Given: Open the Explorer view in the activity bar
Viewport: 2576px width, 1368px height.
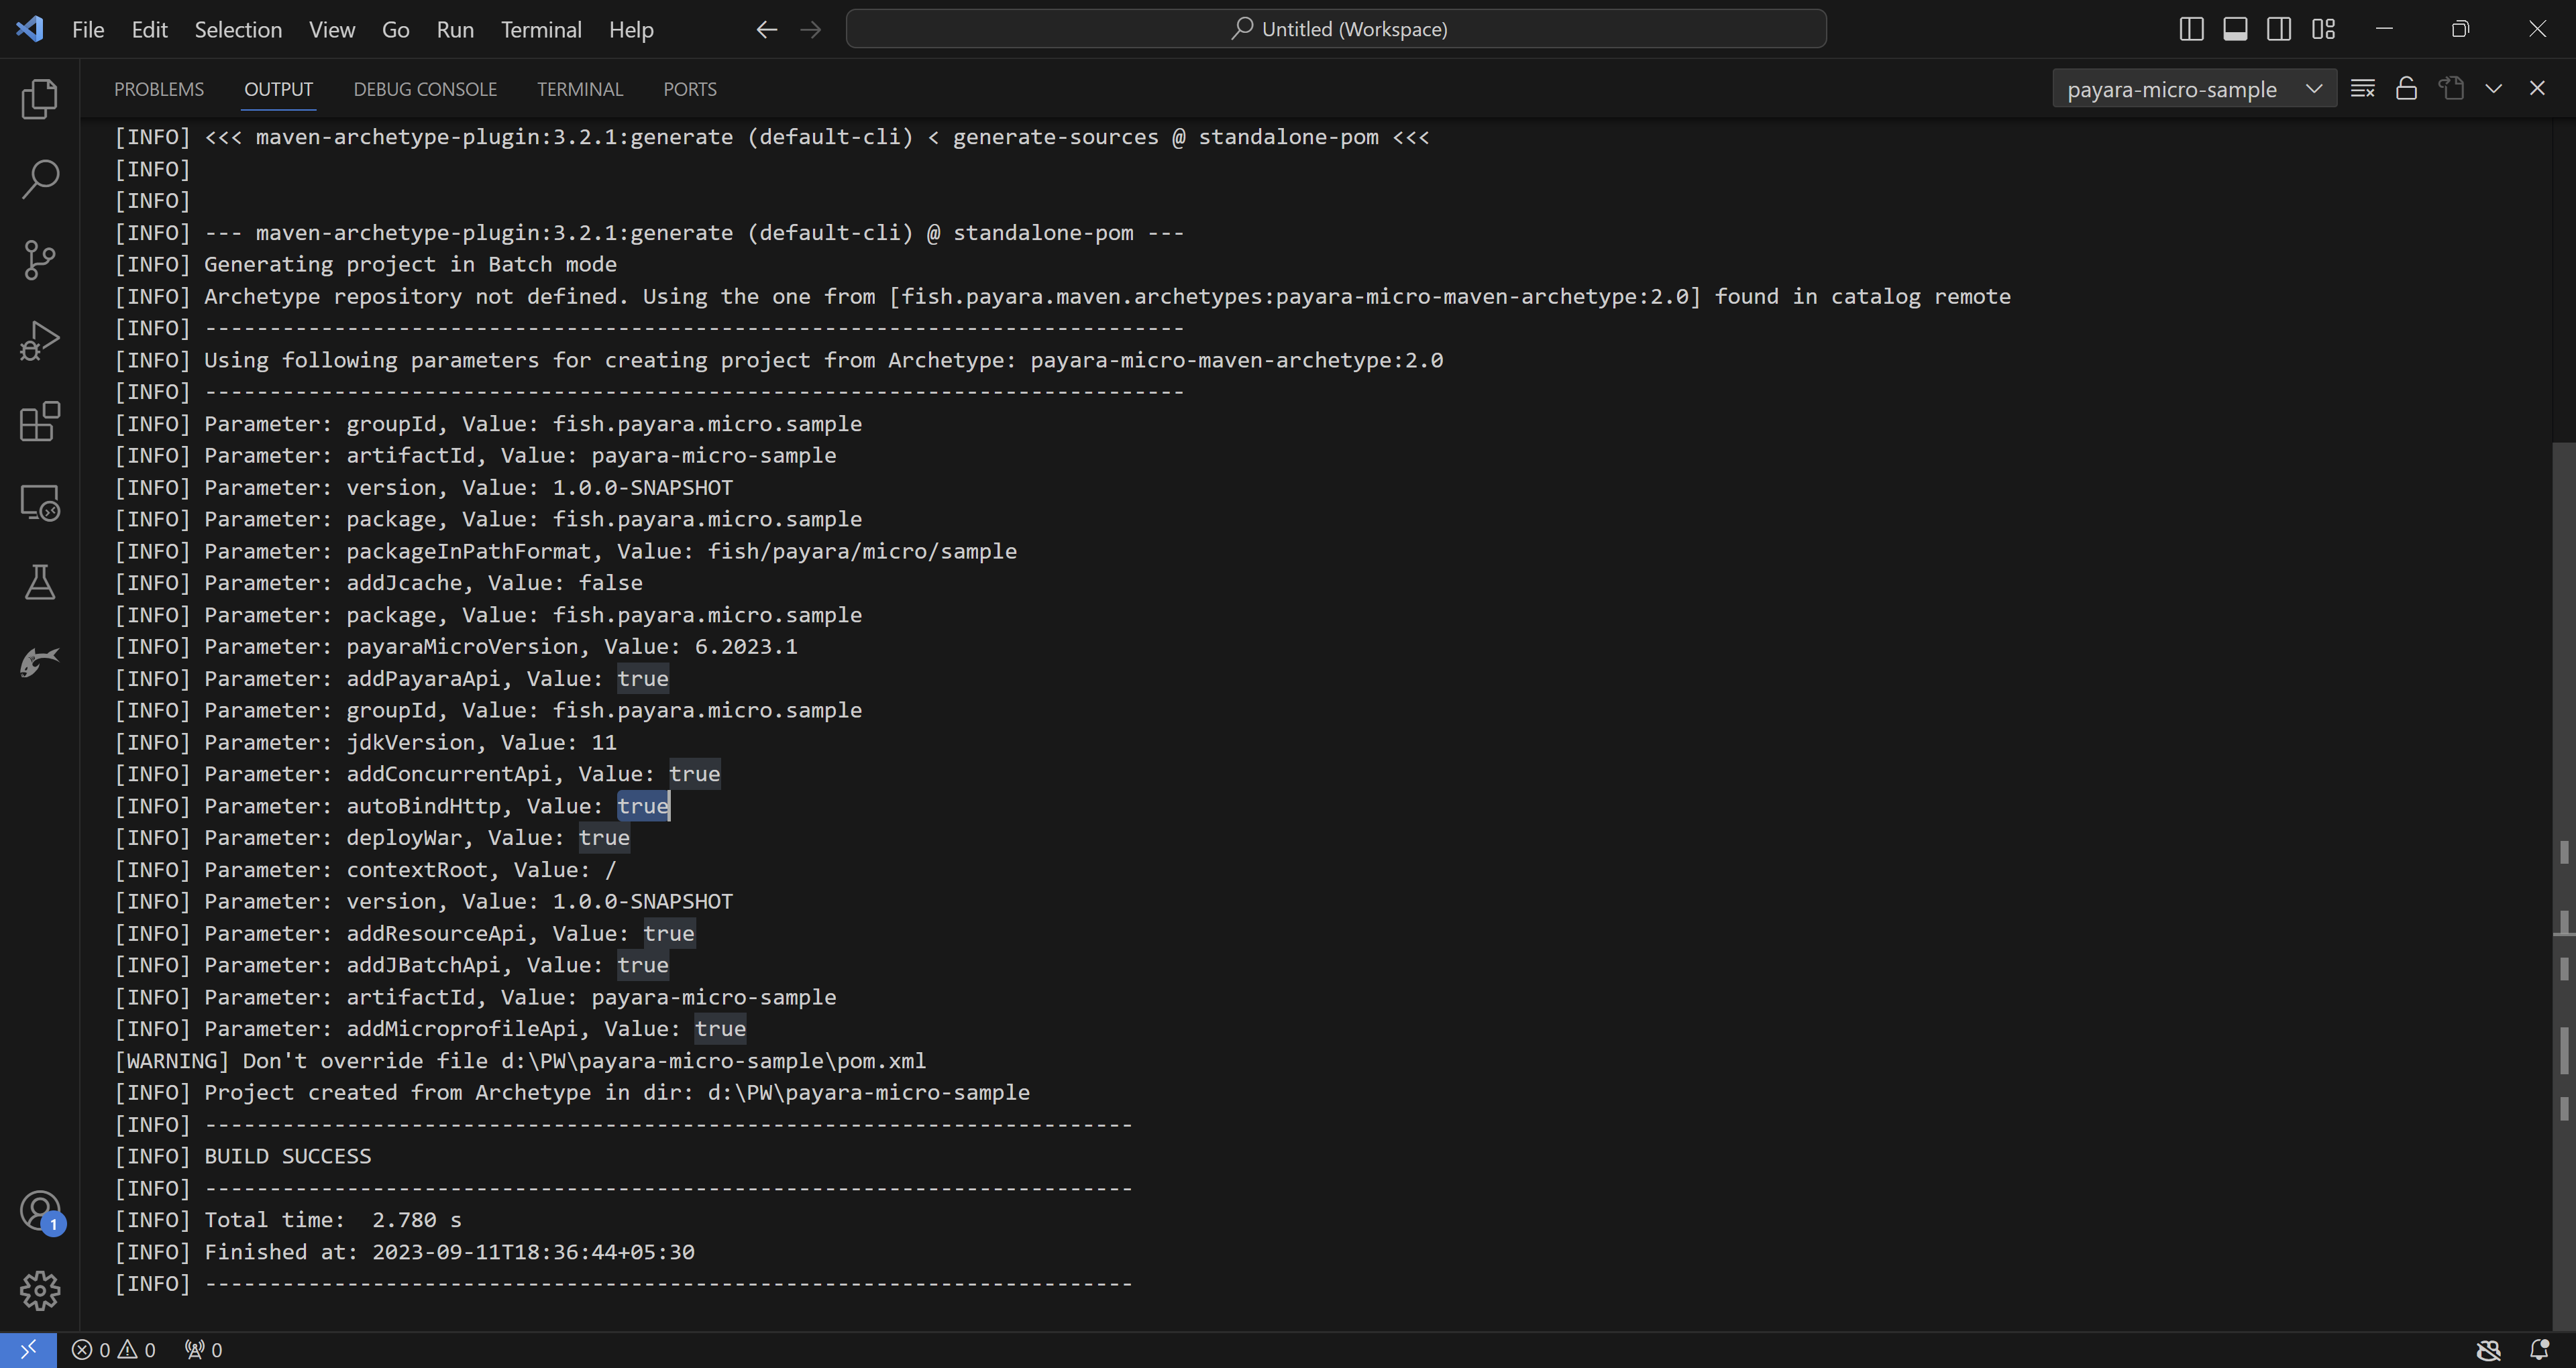Looking at the screenshot, I should [40, 99].
